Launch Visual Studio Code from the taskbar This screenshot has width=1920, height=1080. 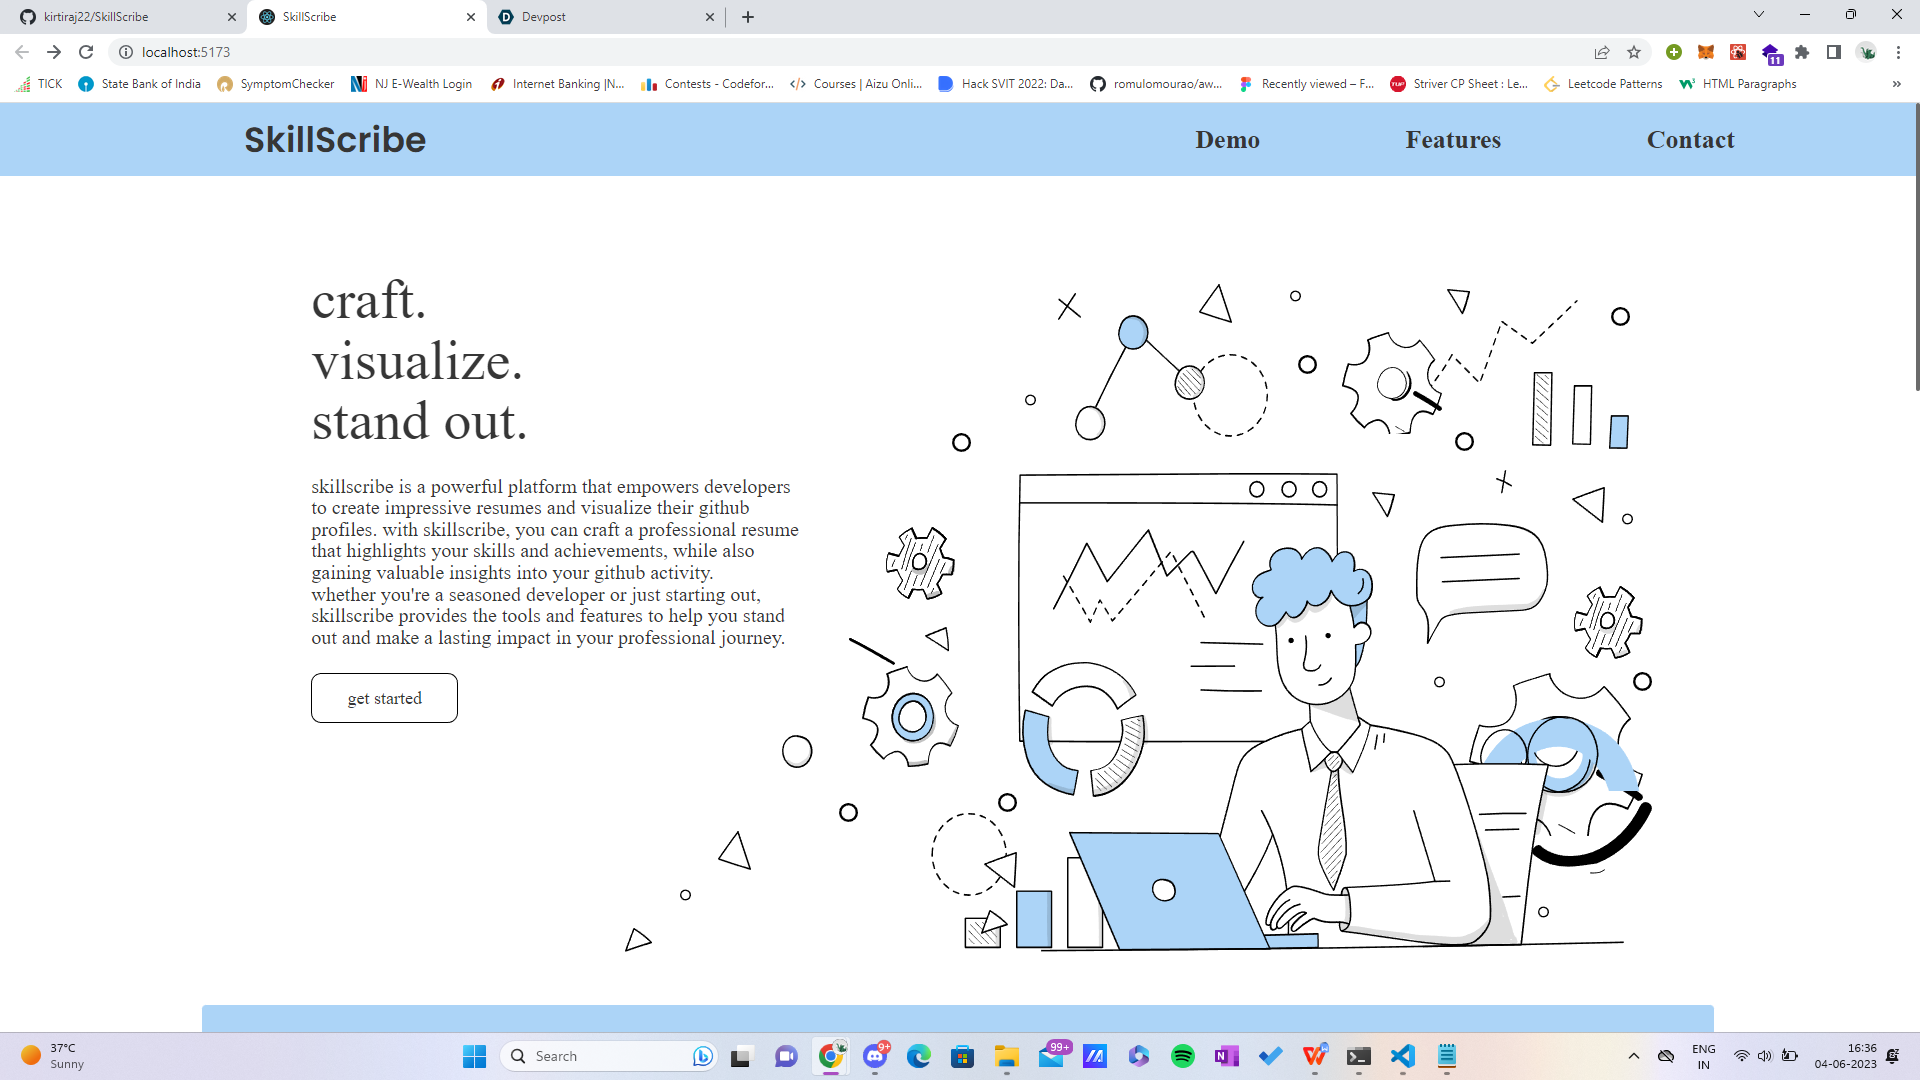[1402, 1056]
